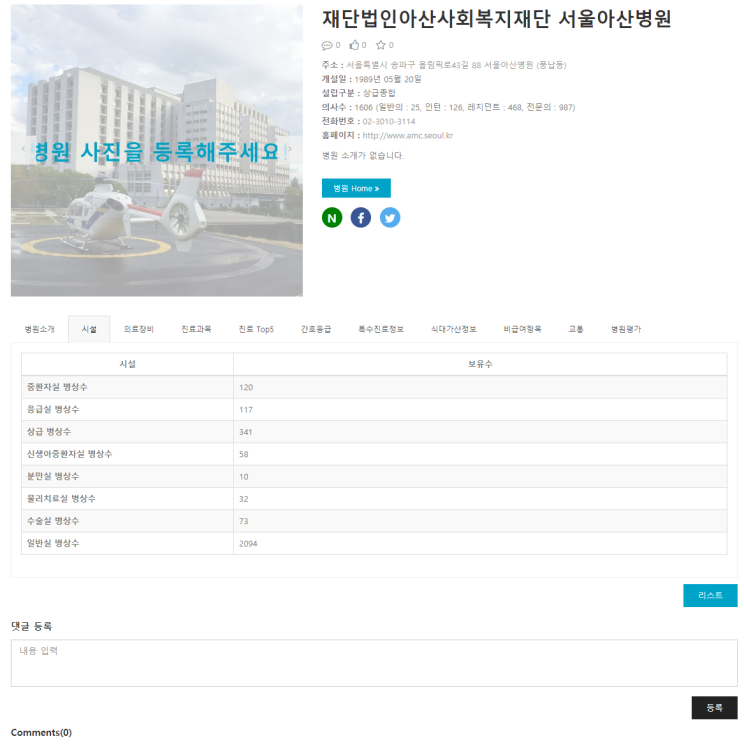Click the value 73 in the table
The width and height of the screenshot is (744, 744).
243,521
